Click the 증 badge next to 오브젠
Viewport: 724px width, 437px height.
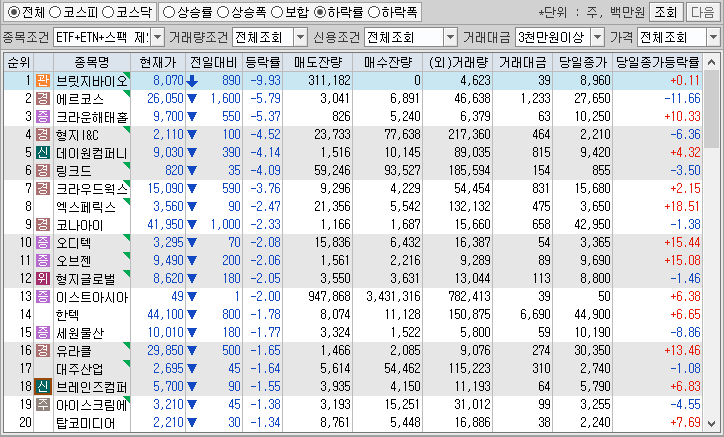pyautogui.click(x=43, y=261)
